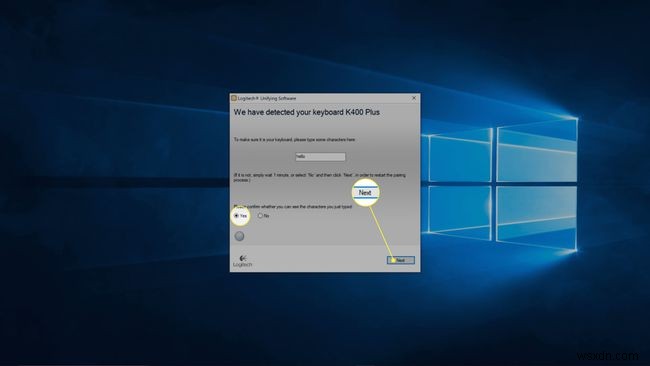Click the Logitech logo

coord(243,261)
